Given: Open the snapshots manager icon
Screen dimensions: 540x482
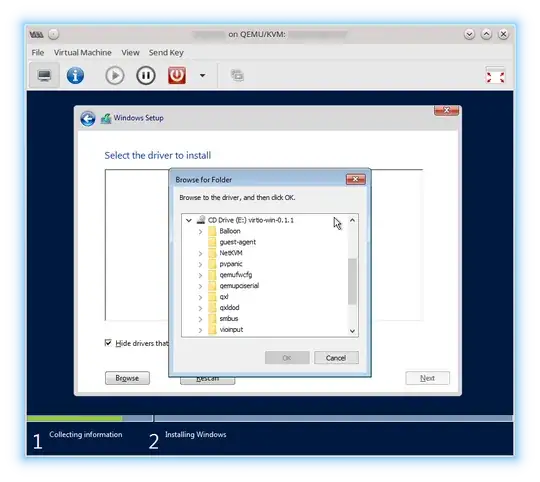Looking at the screenshot, I should [237, 75].
